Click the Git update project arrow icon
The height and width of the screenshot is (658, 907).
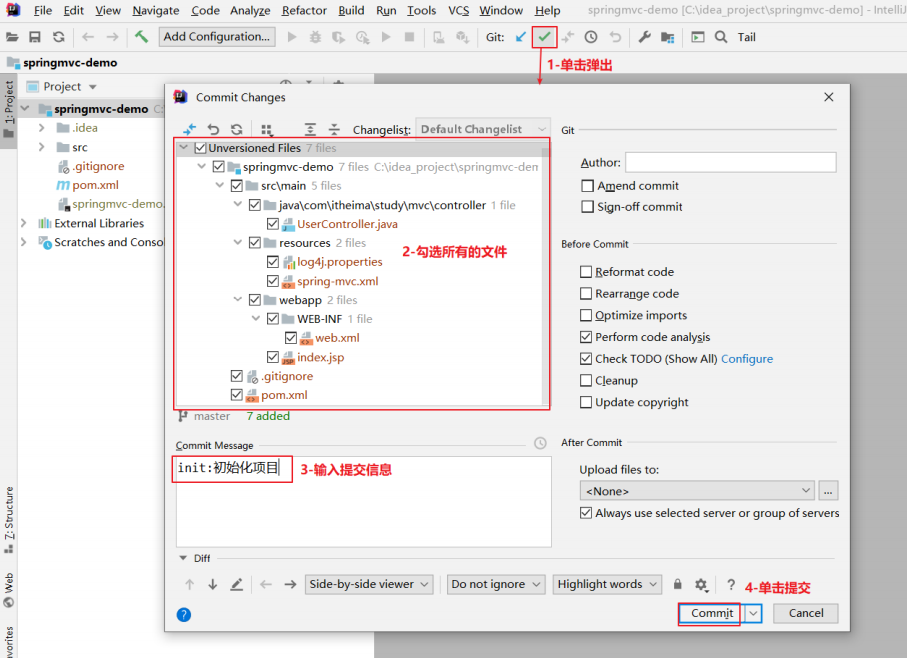(521, 37)
